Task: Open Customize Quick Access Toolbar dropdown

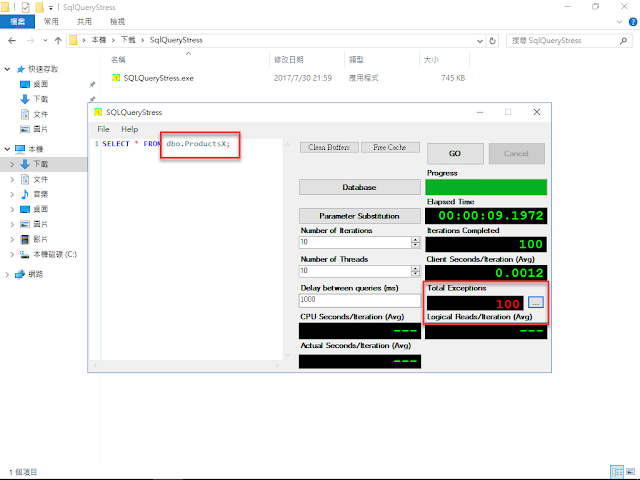Action: coord(51,7)
